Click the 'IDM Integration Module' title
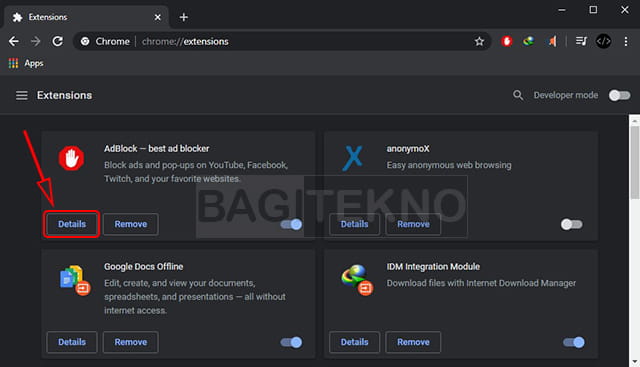 [433, 267]
